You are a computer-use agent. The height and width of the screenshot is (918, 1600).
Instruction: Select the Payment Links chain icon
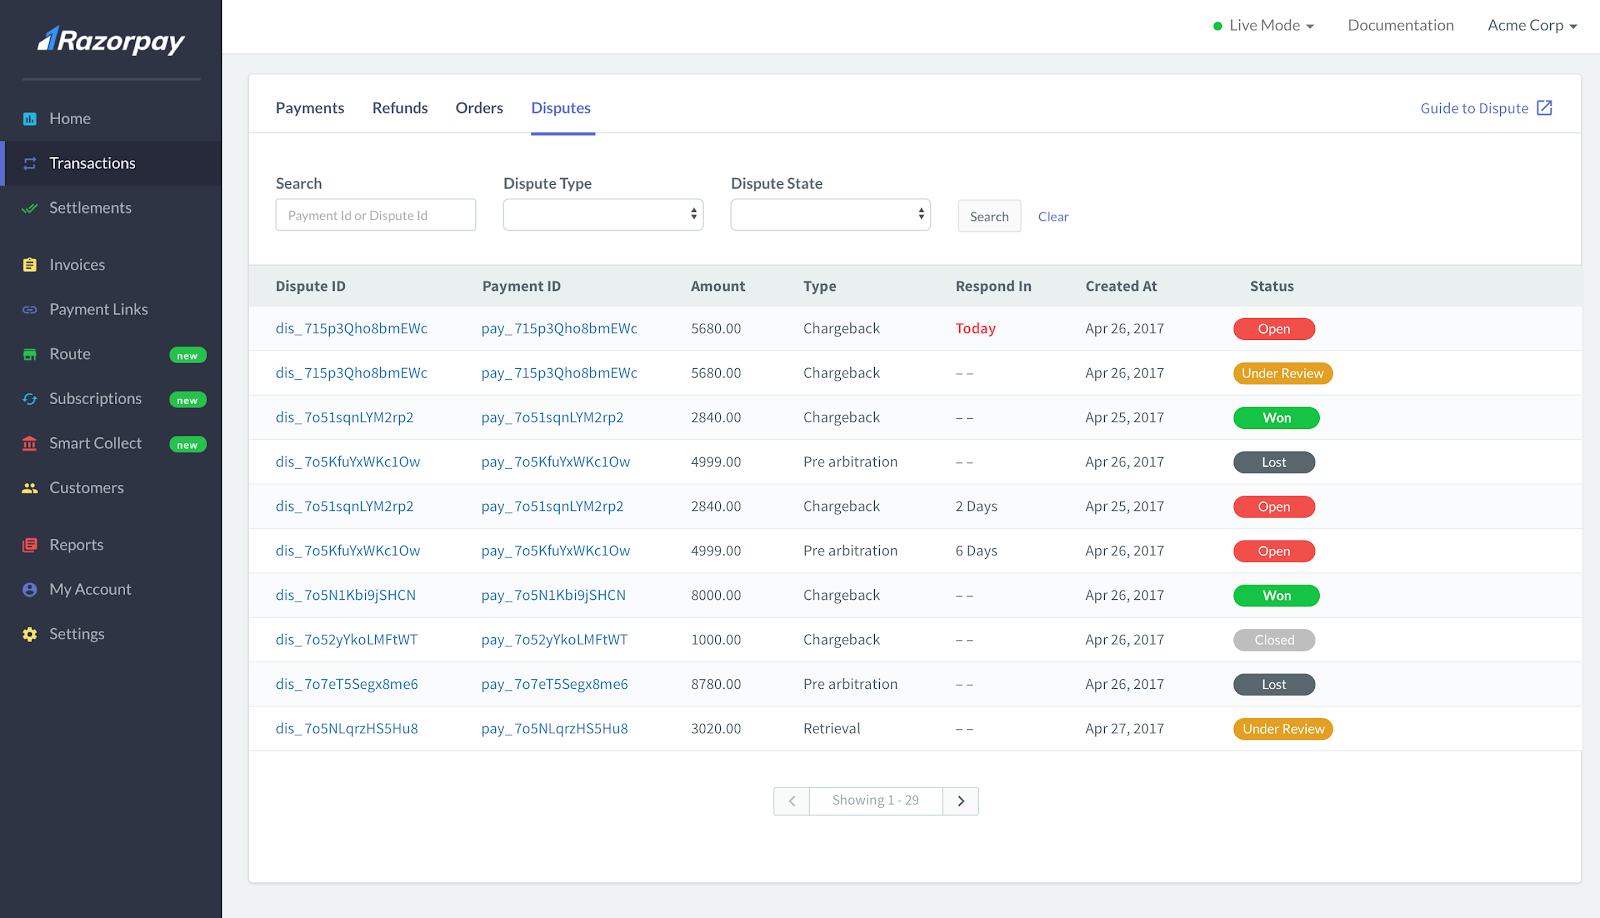(29, 309)
